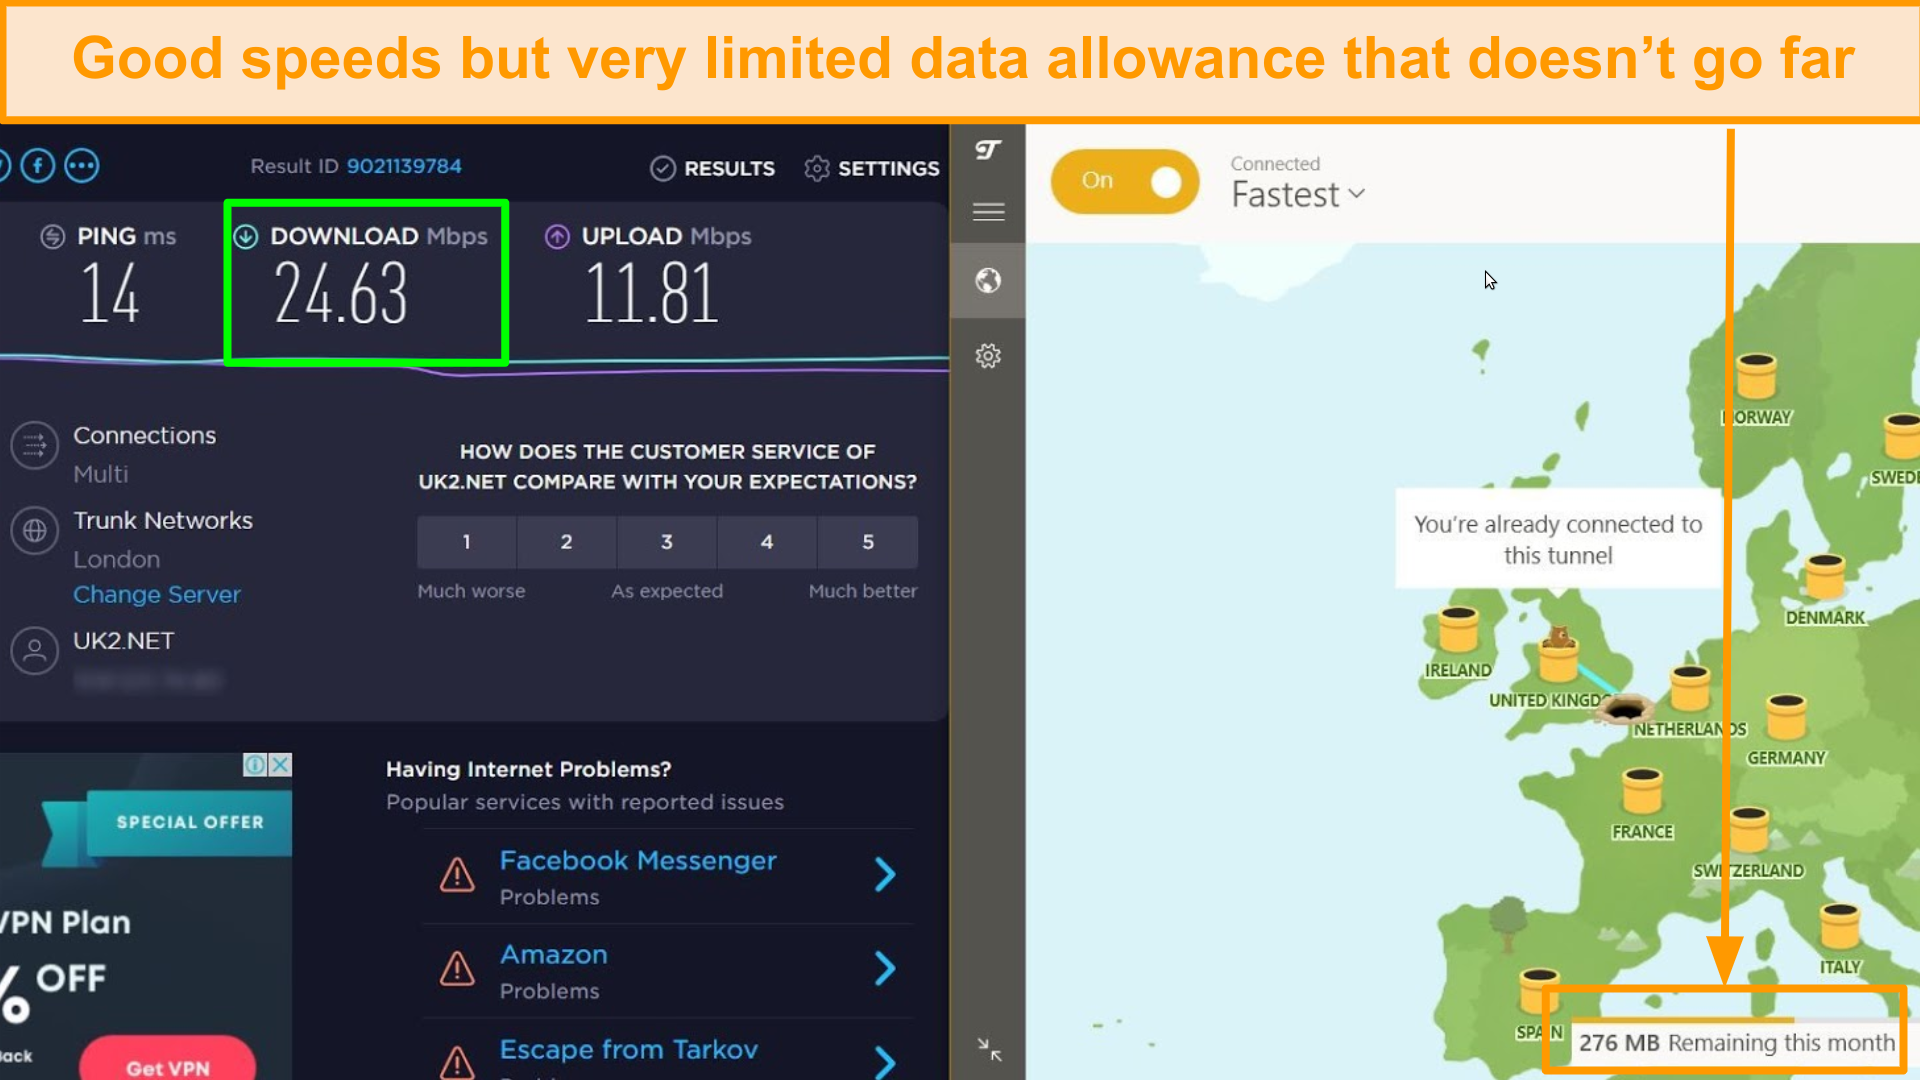
Task: Click the download speed value 24.63
Action: [x=341, y=294]
